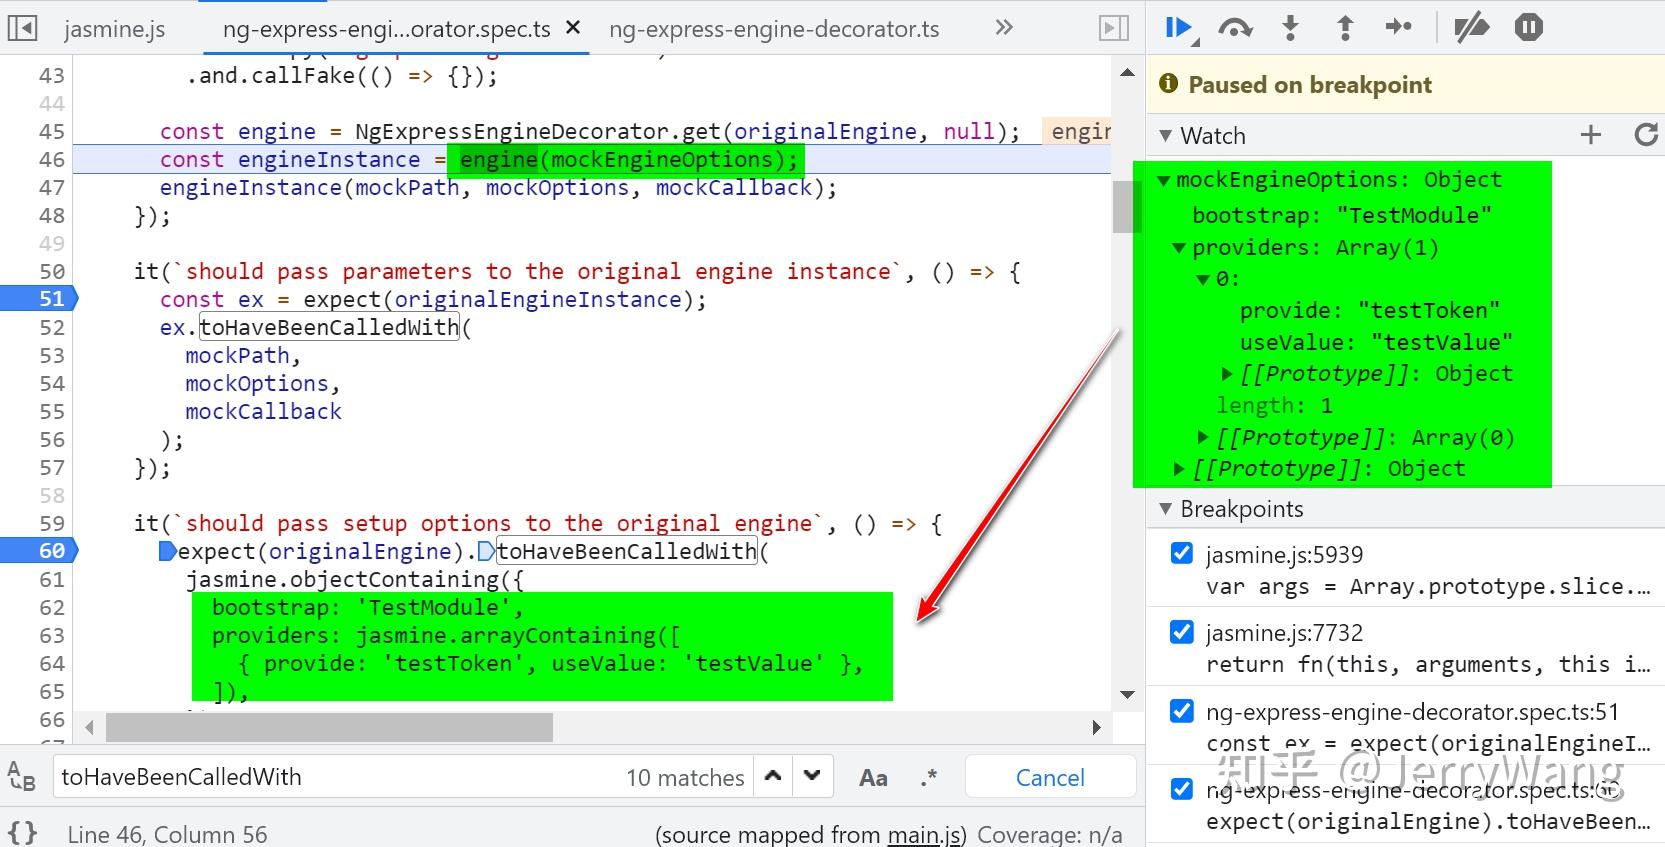Click the inline breakpoint marker before toHaveBeenCalledWith on line 60

pos(486,551)
